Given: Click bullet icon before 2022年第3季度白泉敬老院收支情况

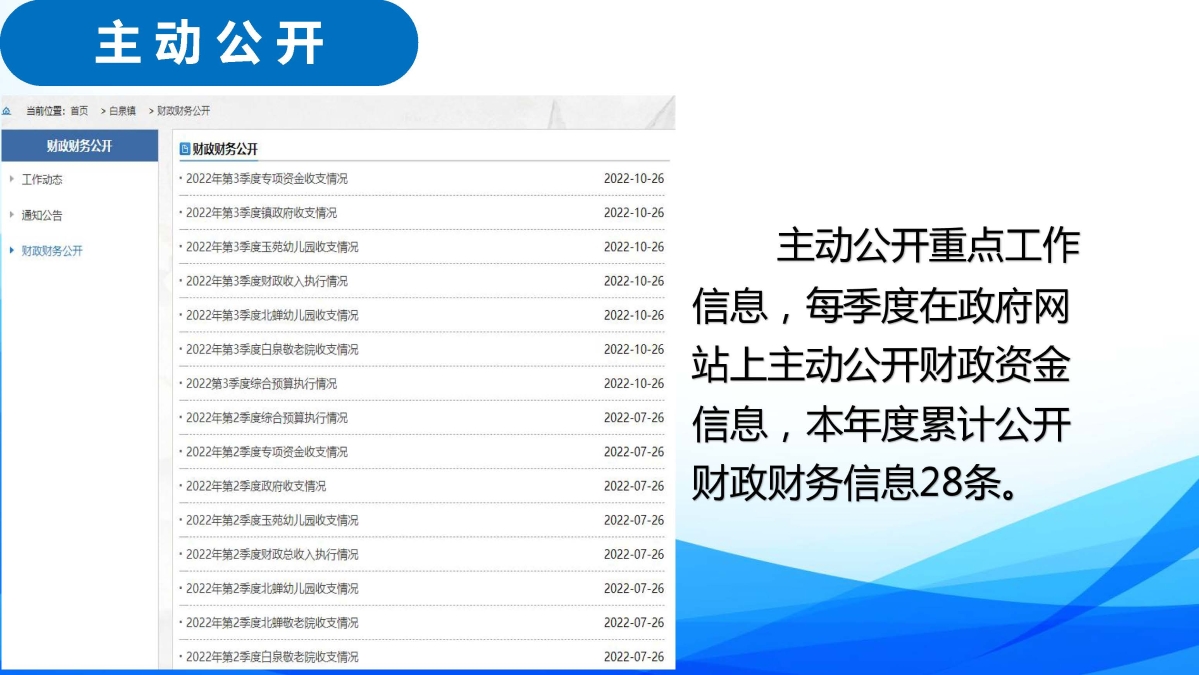Looking at the screenshot, I should point(179,349).
